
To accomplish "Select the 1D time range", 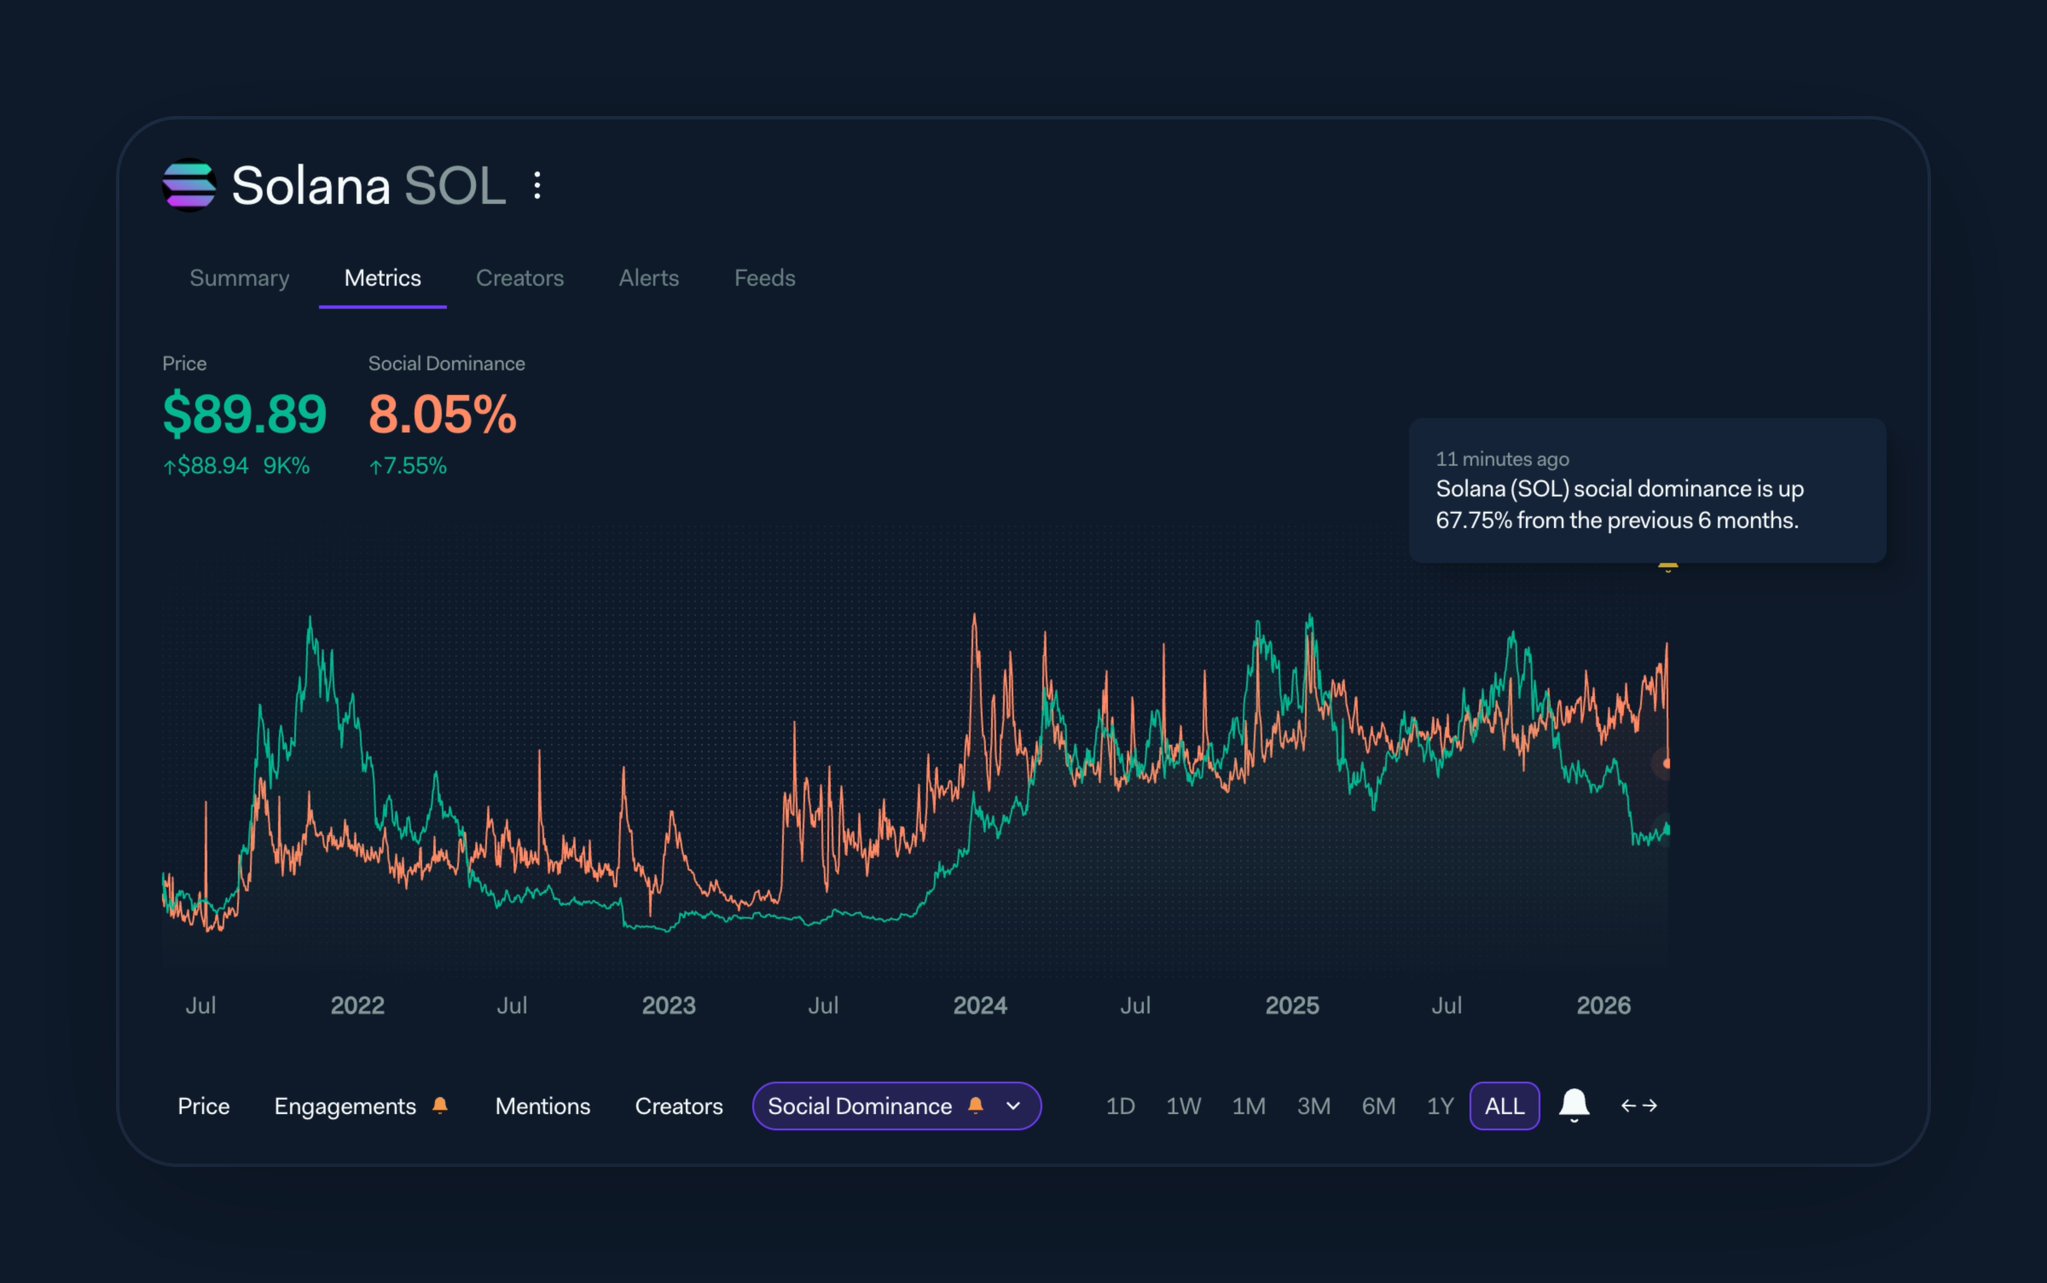I will [1120, 1106].
